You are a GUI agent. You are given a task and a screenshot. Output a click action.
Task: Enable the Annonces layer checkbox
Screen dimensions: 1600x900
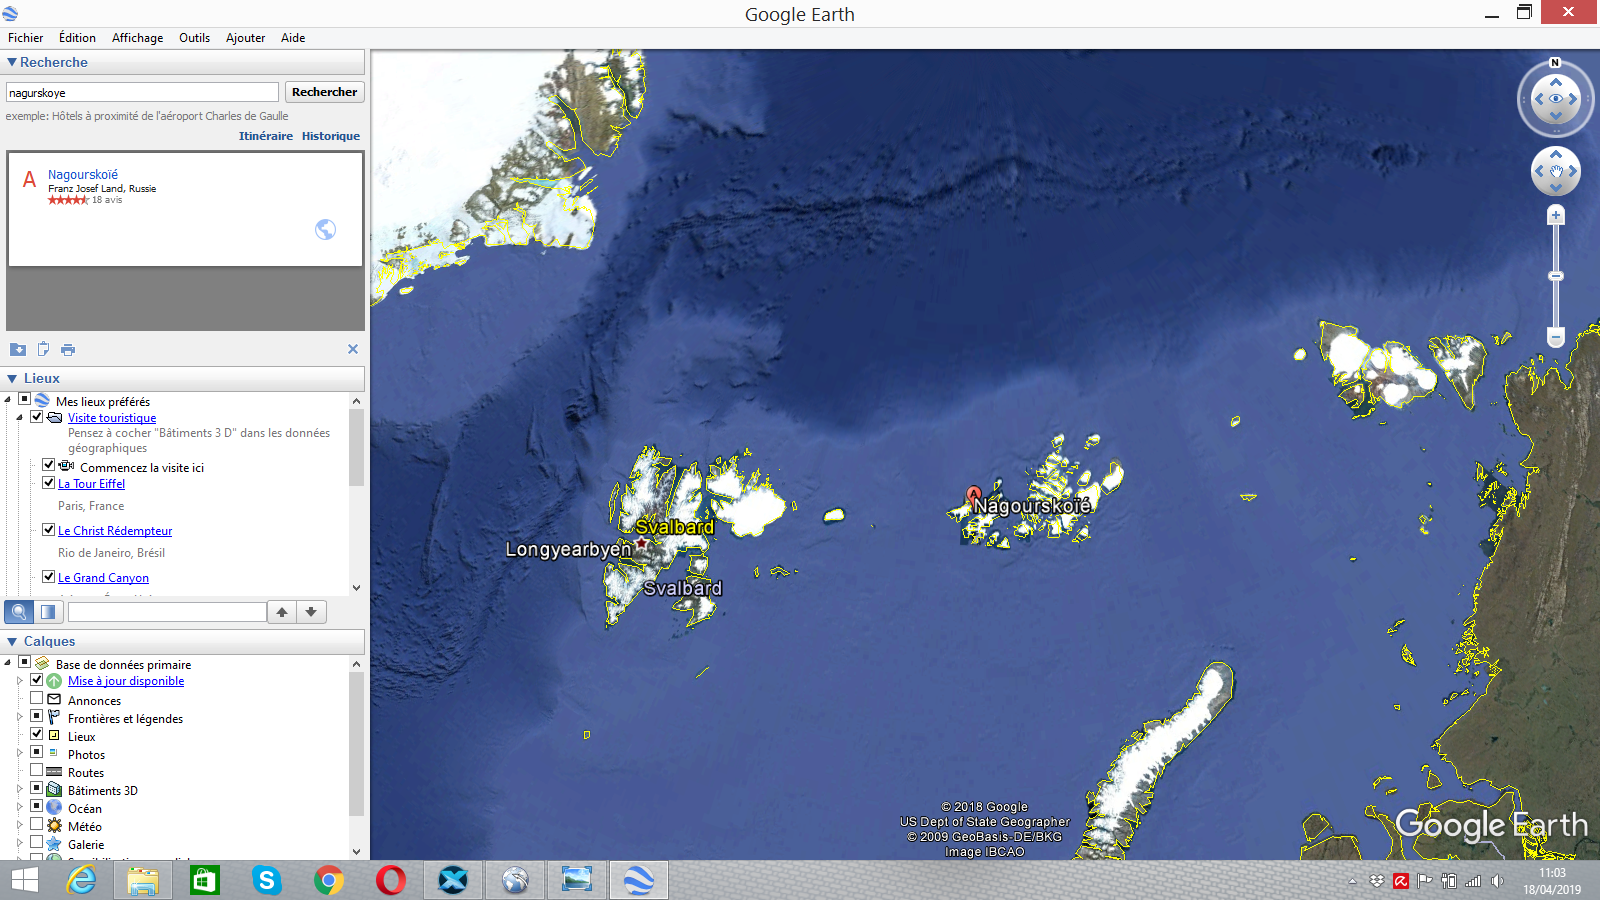tap(37, 698)
